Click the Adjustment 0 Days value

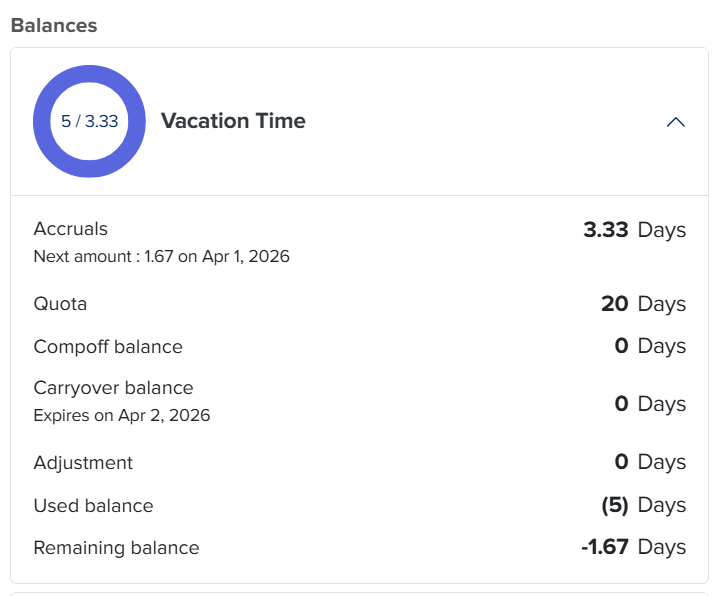(x=650, y=462)
